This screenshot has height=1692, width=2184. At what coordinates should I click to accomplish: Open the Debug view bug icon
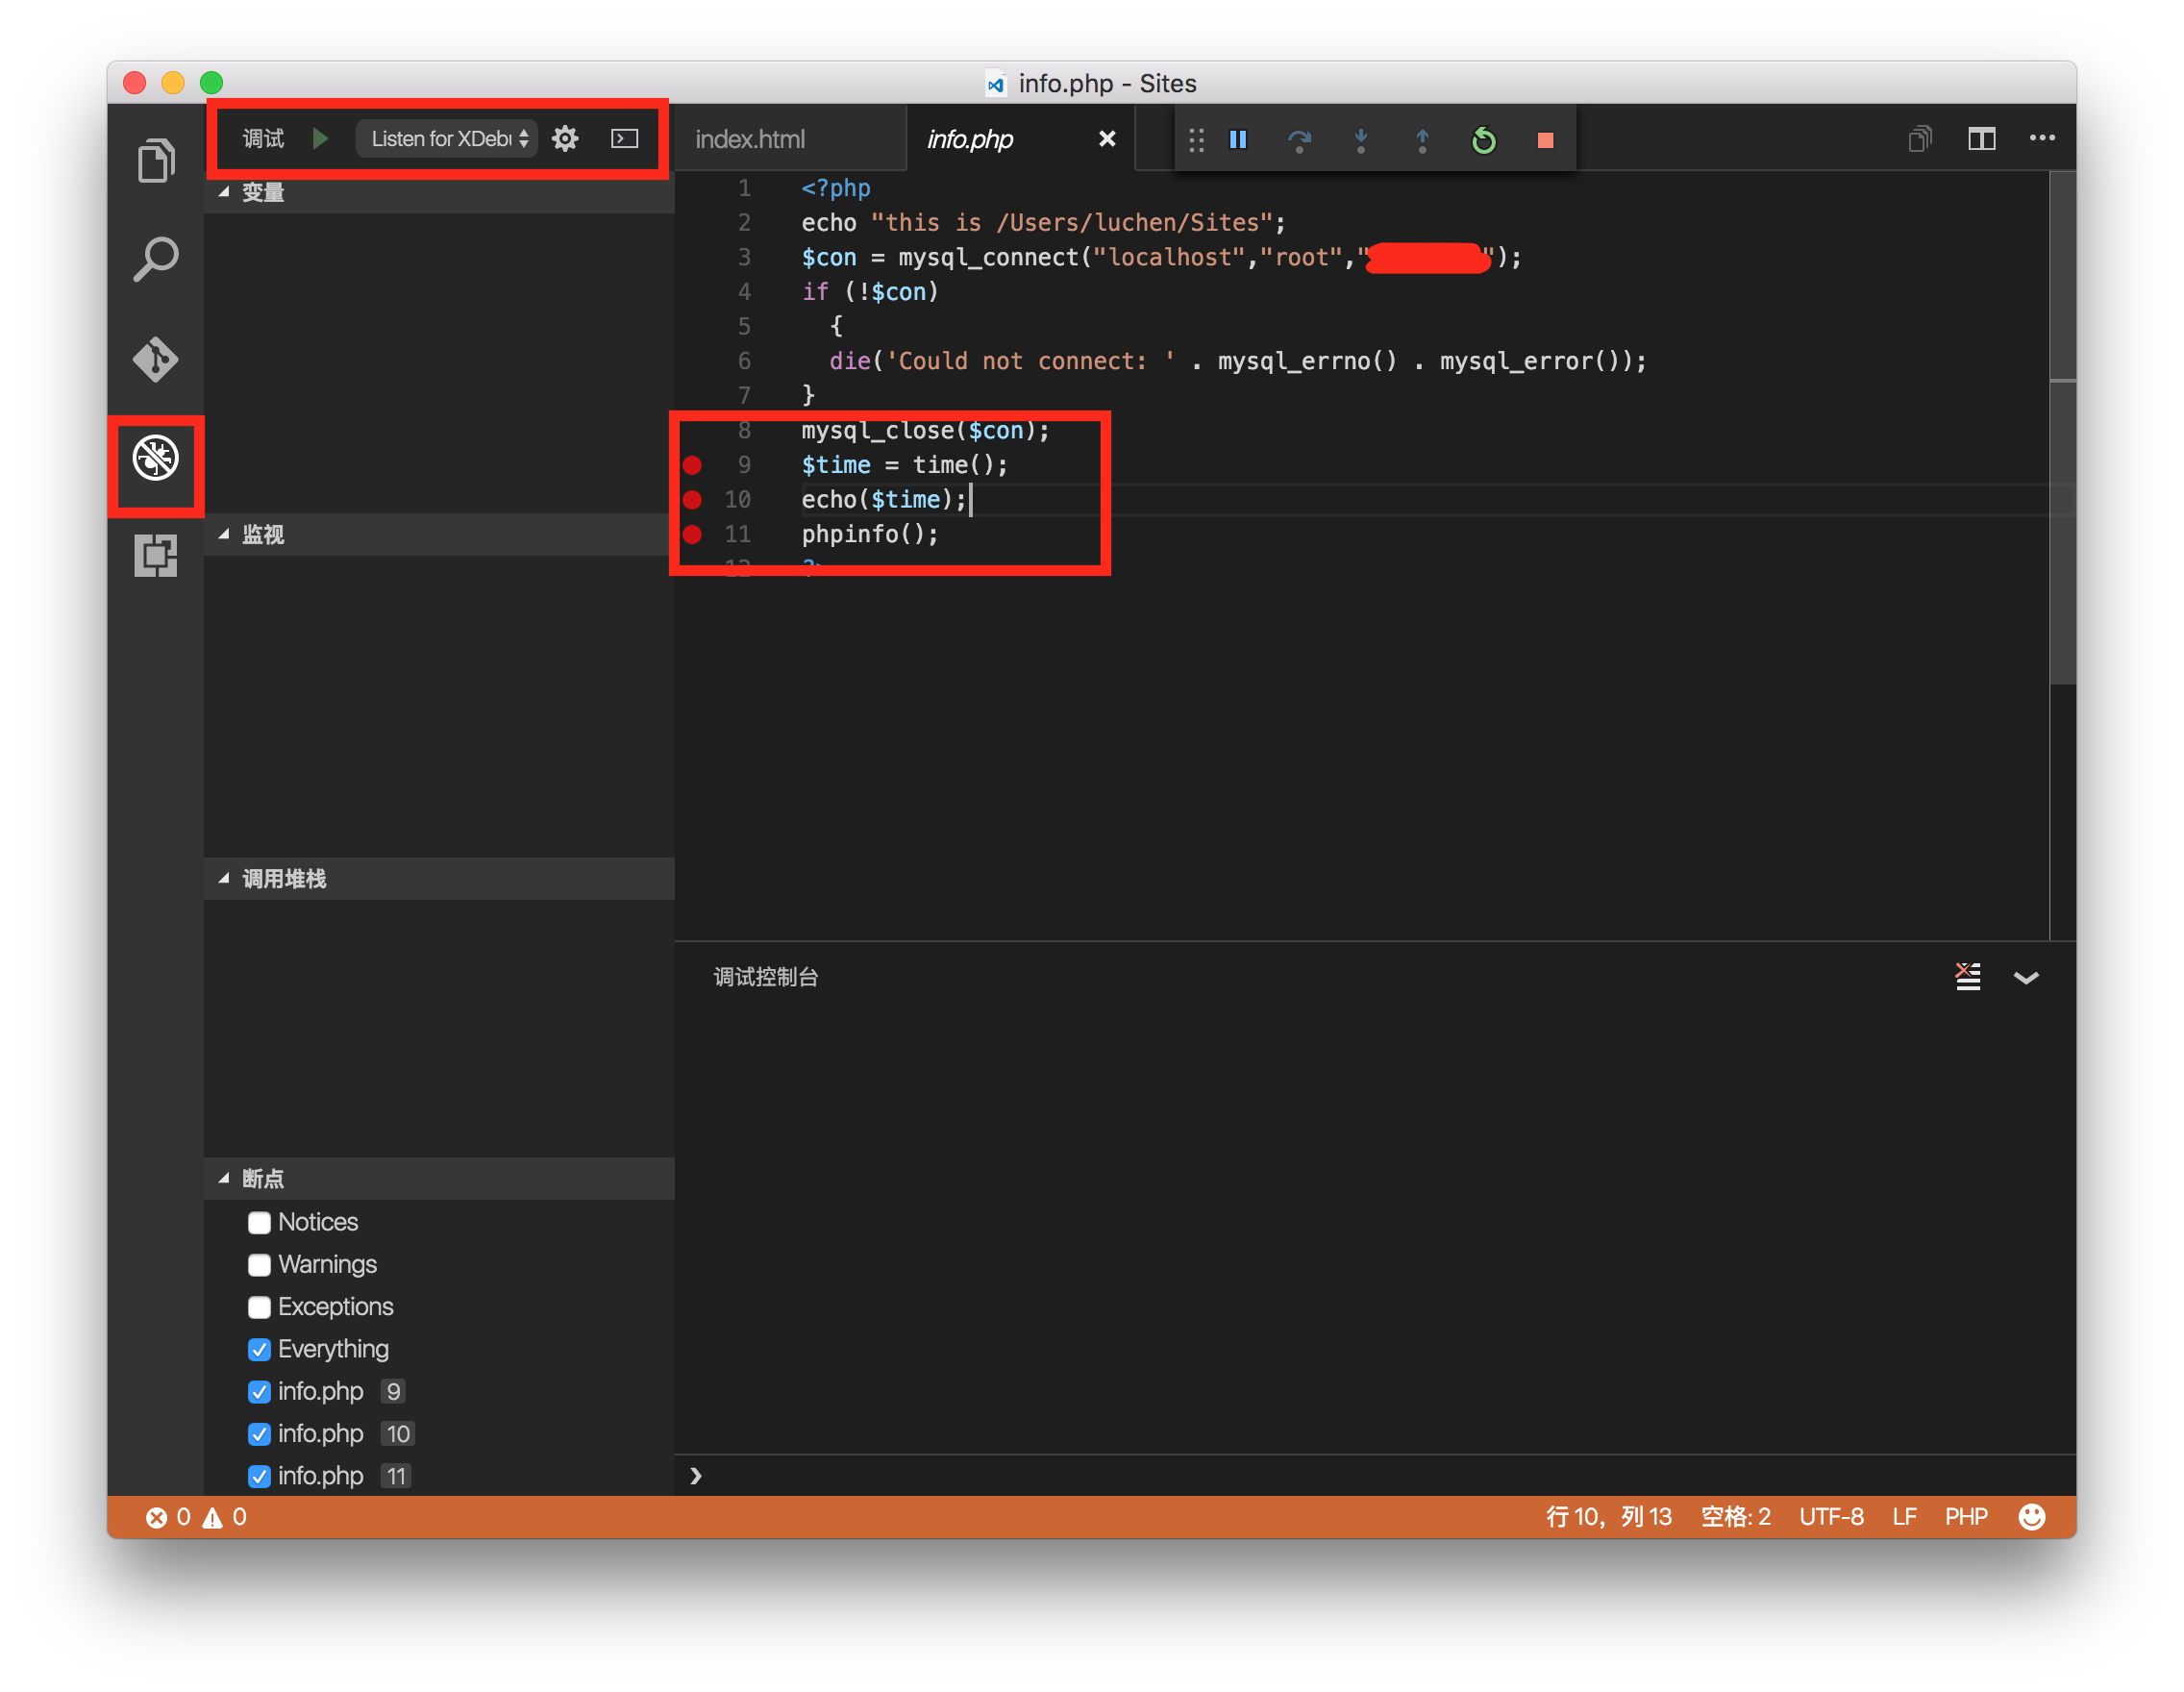click(x=156, y=458)
